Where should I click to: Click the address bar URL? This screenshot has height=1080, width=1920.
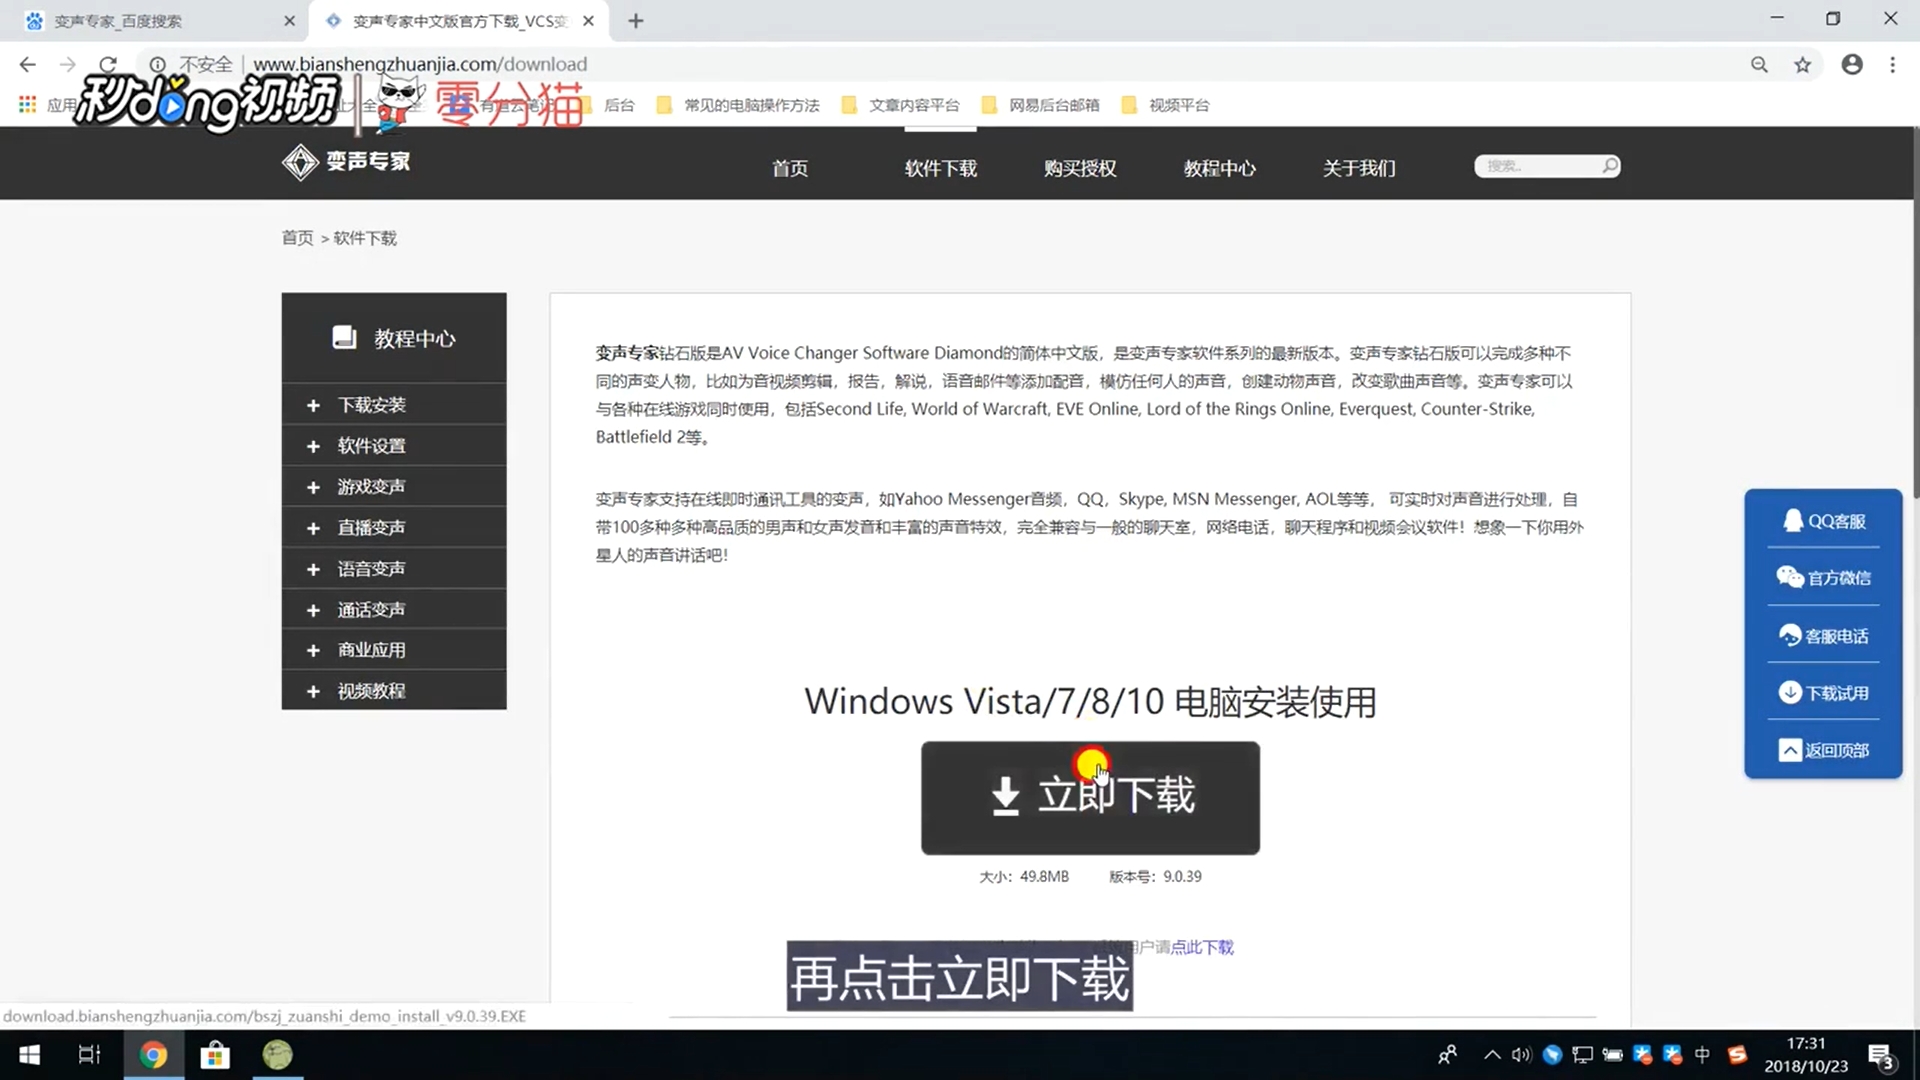(420, 64)
